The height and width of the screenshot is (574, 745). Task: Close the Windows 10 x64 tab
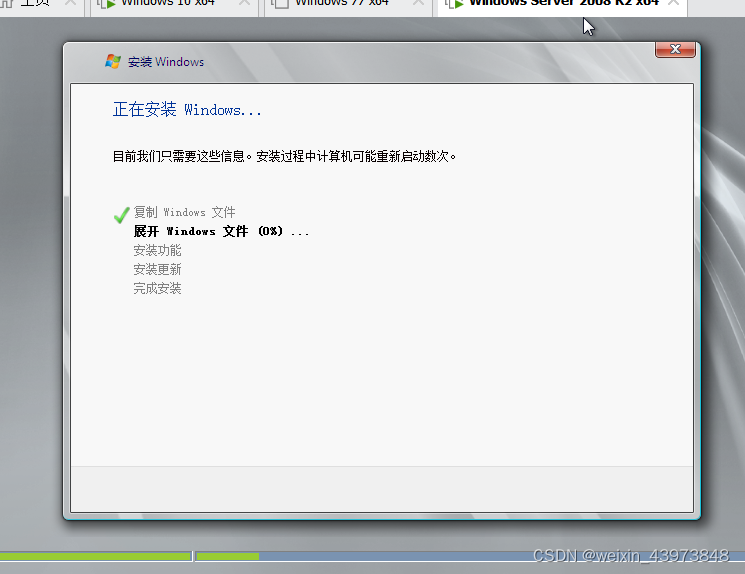pyautogui.click(x=245, y=3)
